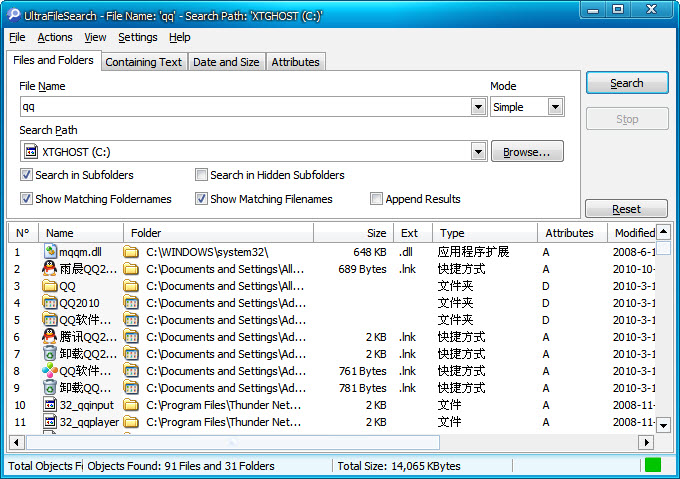Click the 32_qqinput file icon
This screenshot has width=680, height=479.
click(x=51, y=405)
